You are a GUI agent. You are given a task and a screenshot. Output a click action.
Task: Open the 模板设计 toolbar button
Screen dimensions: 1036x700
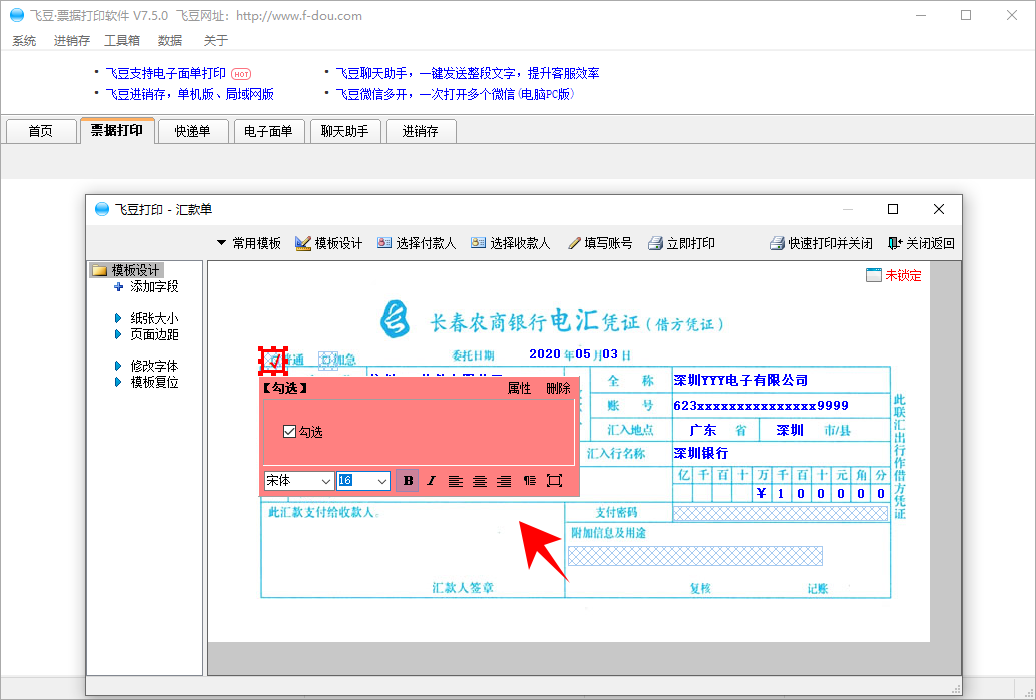coord(328,243)
